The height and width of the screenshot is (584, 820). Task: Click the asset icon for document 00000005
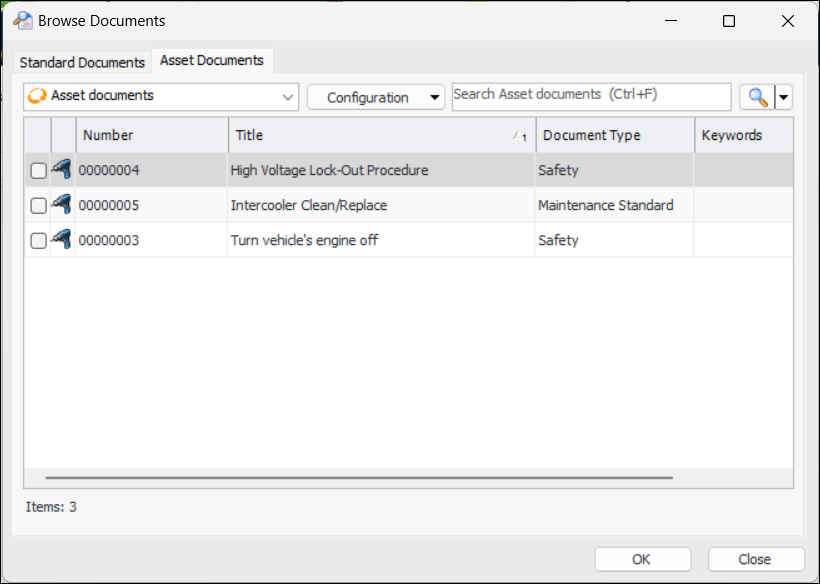pos(61,205)
